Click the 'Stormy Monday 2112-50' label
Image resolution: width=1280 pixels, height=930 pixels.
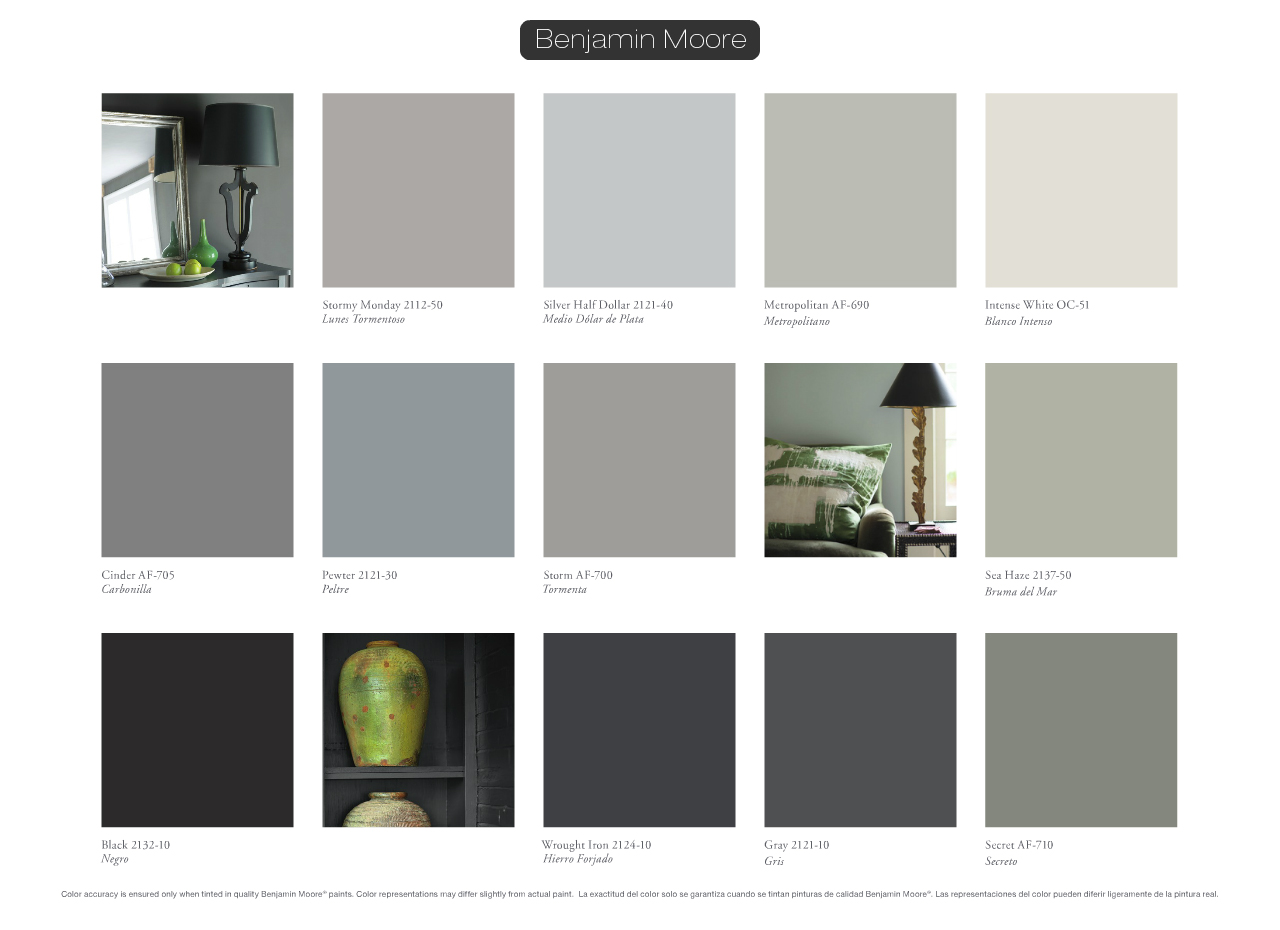click(x=382, y=305)
